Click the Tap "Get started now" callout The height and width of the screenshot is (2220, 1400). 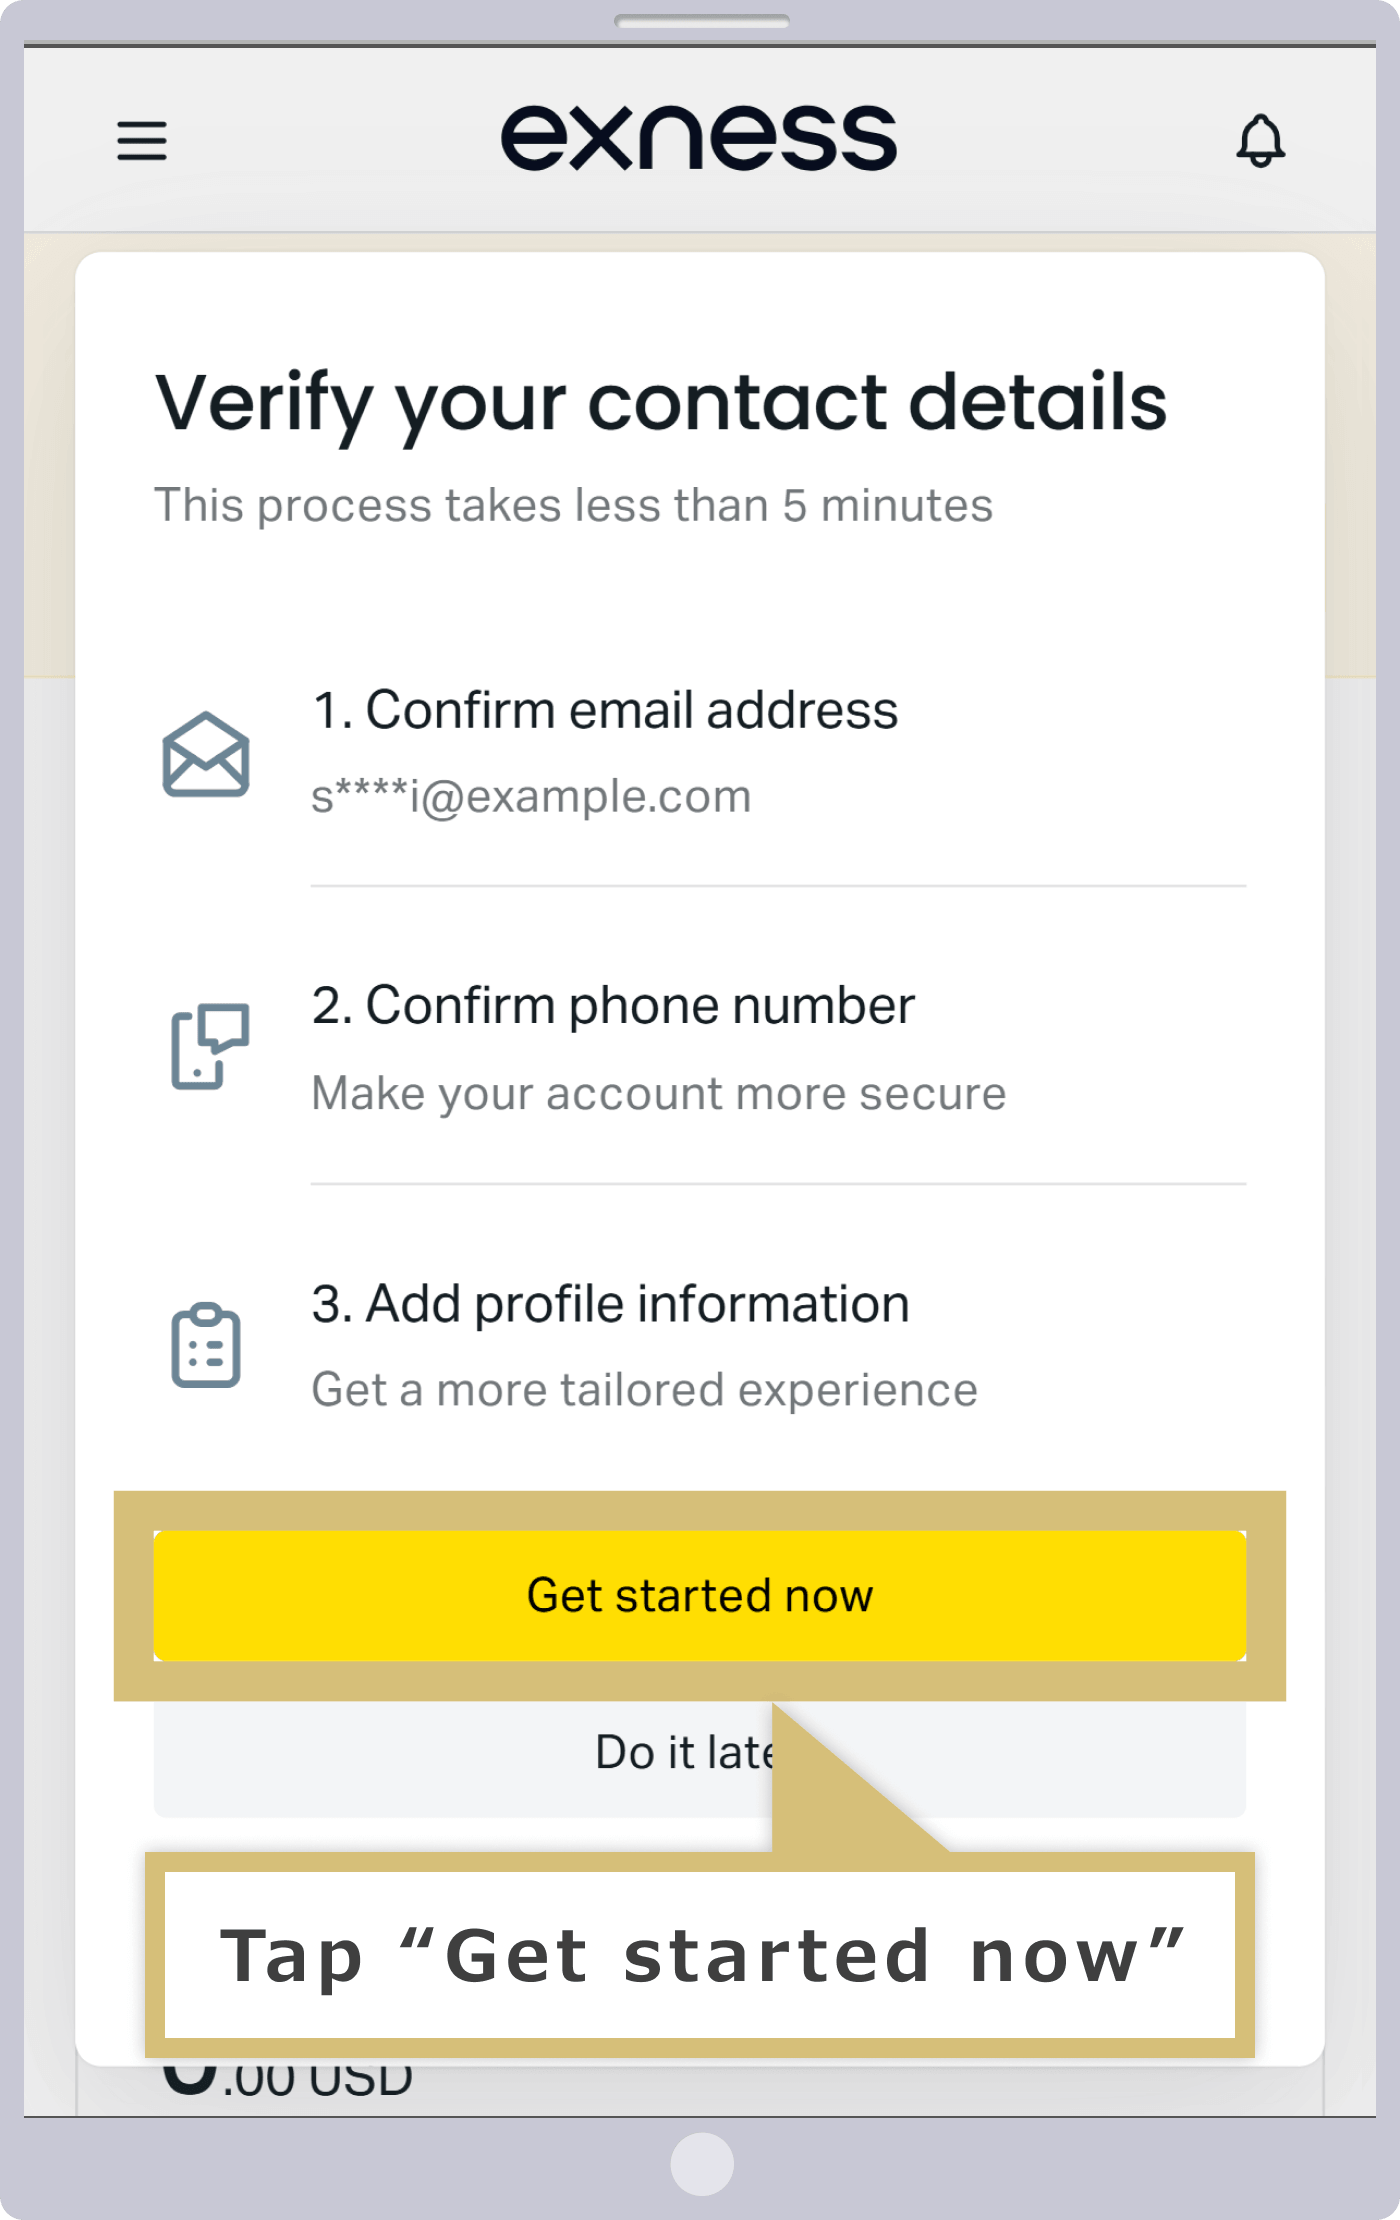coord(700,1955)
